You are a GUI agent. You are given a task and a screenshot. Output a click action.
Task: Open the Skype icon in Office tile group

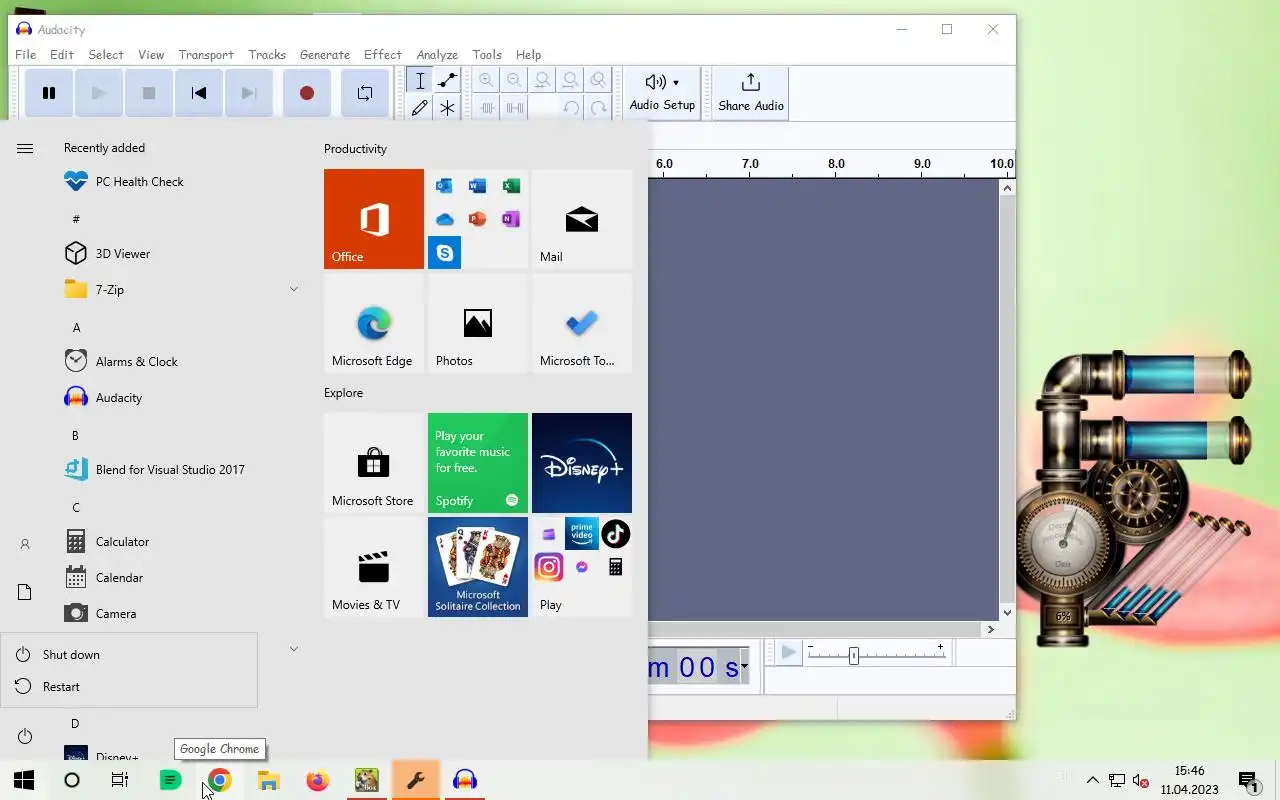[444, 253]
